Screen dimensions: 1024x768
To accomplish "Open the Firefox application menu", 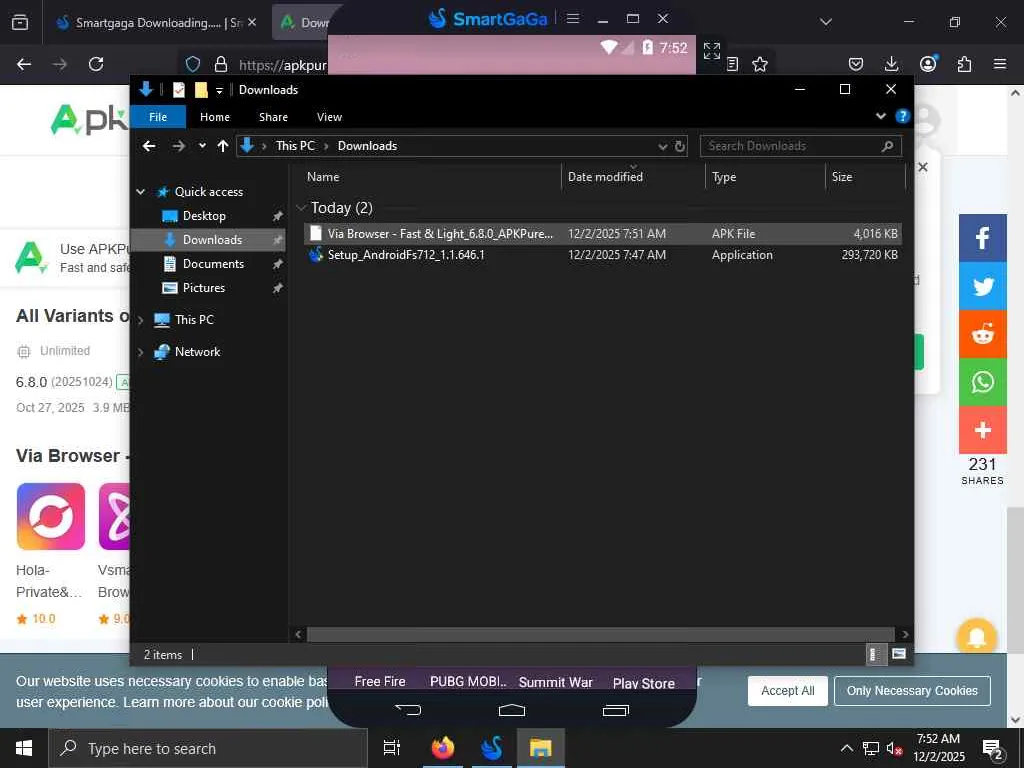I will tap(1000, 64).
